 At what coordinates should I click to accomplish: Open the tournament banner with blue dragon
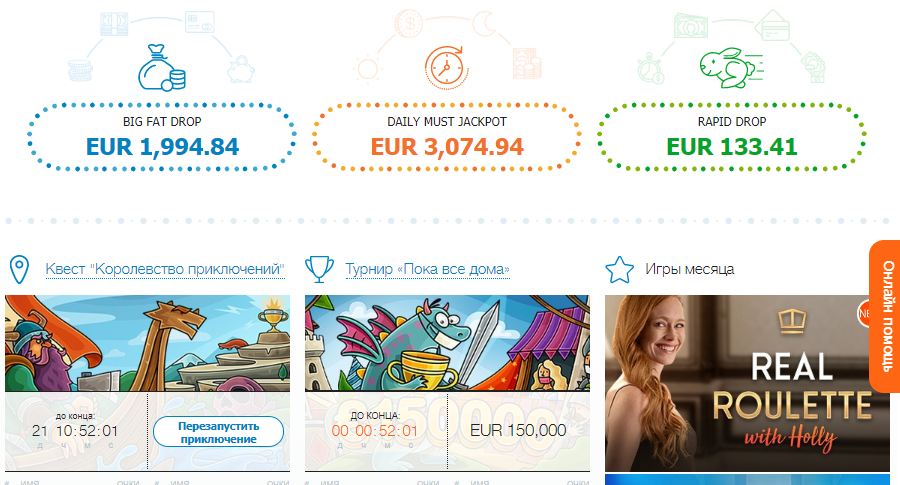[447, 343]
